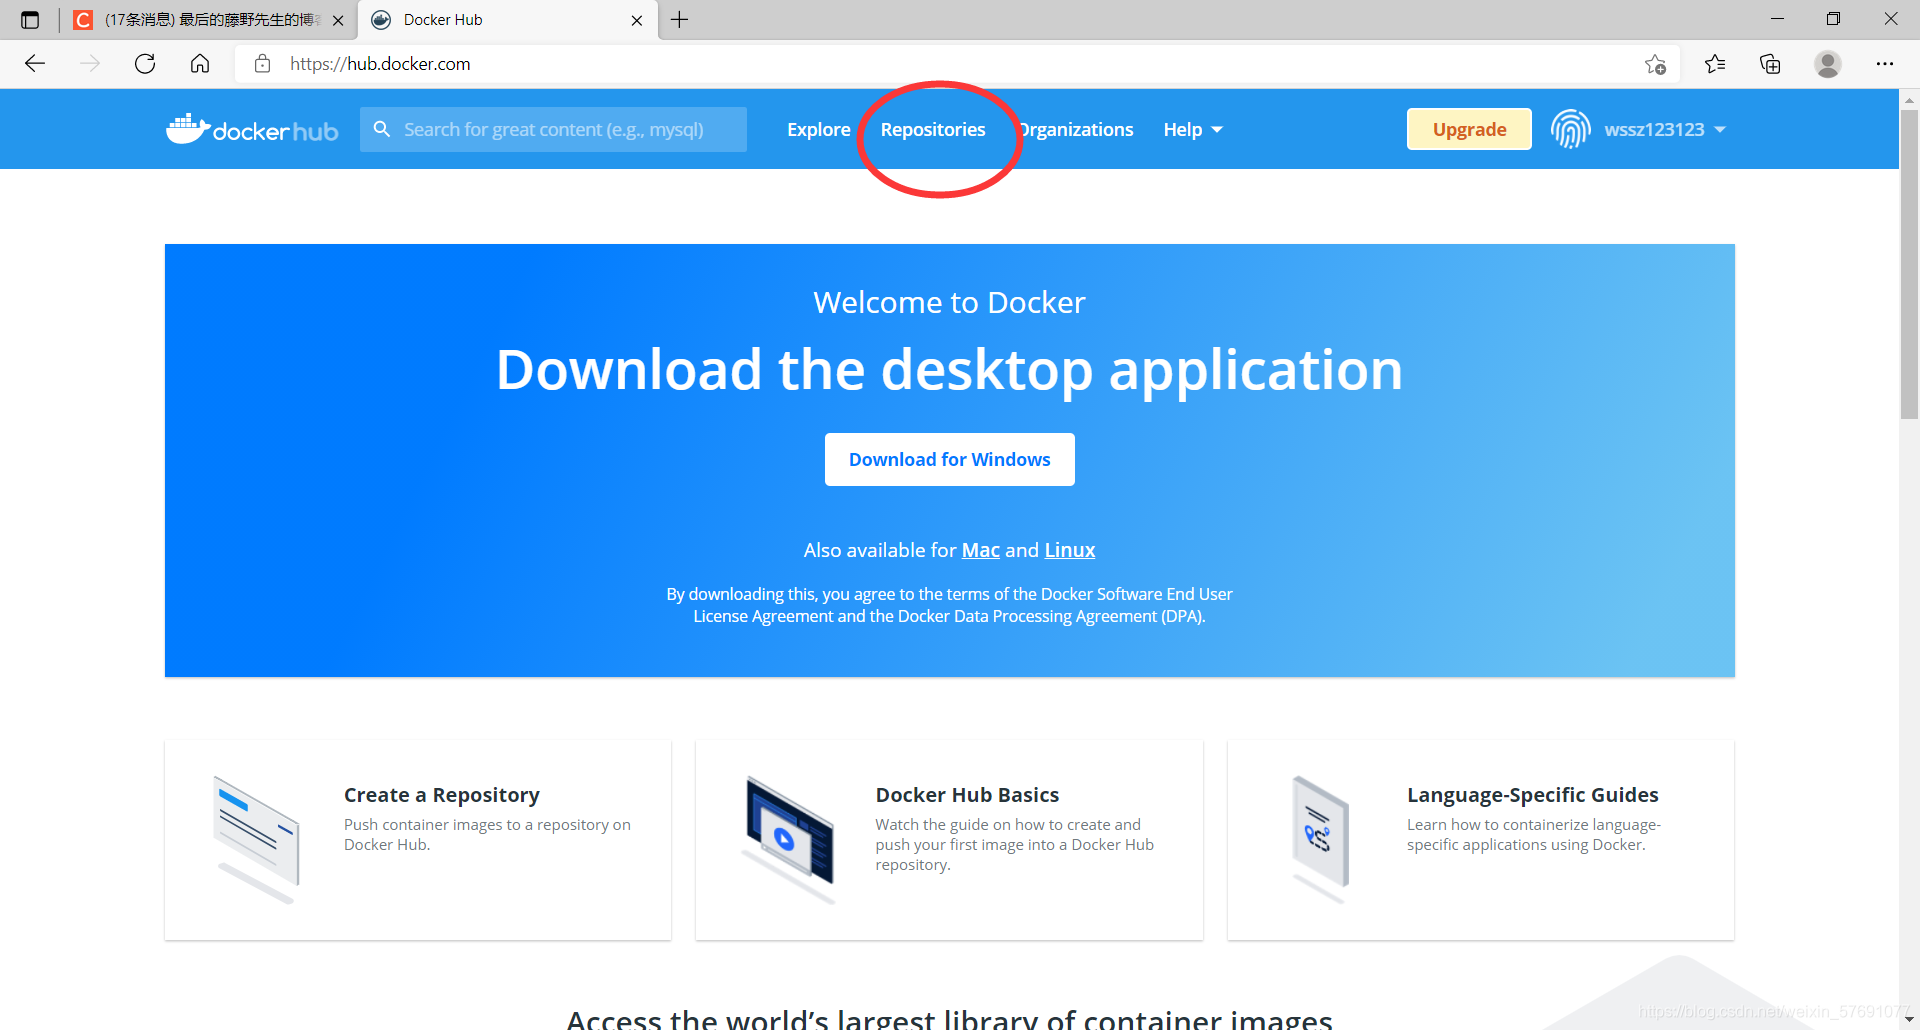Click the search magnifier icon
Viewport: 1920px width, 1030px height.
pyautogui.click(x=381, y=129)
